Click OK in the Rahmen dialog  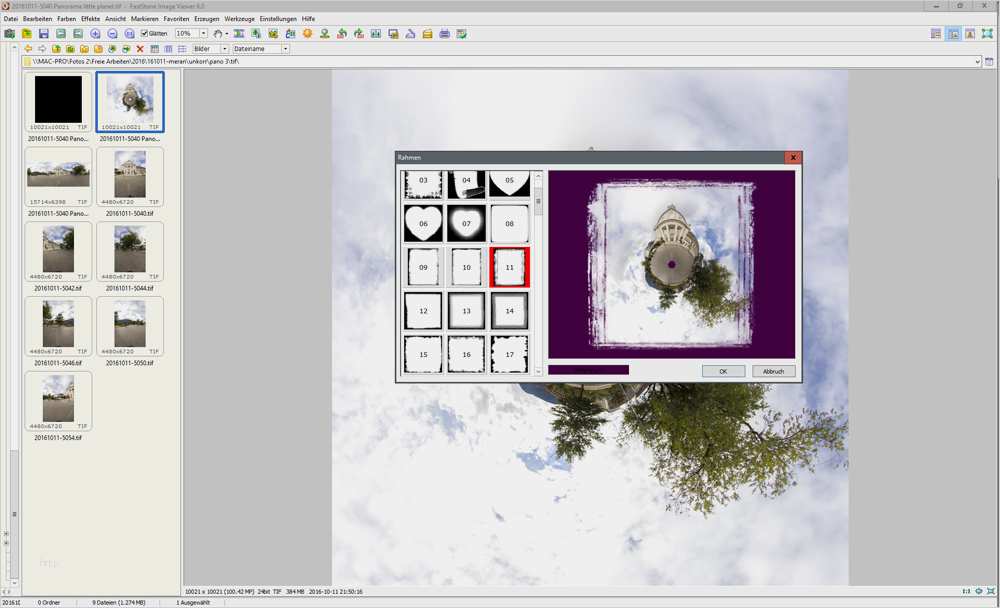tap(722, 371)
